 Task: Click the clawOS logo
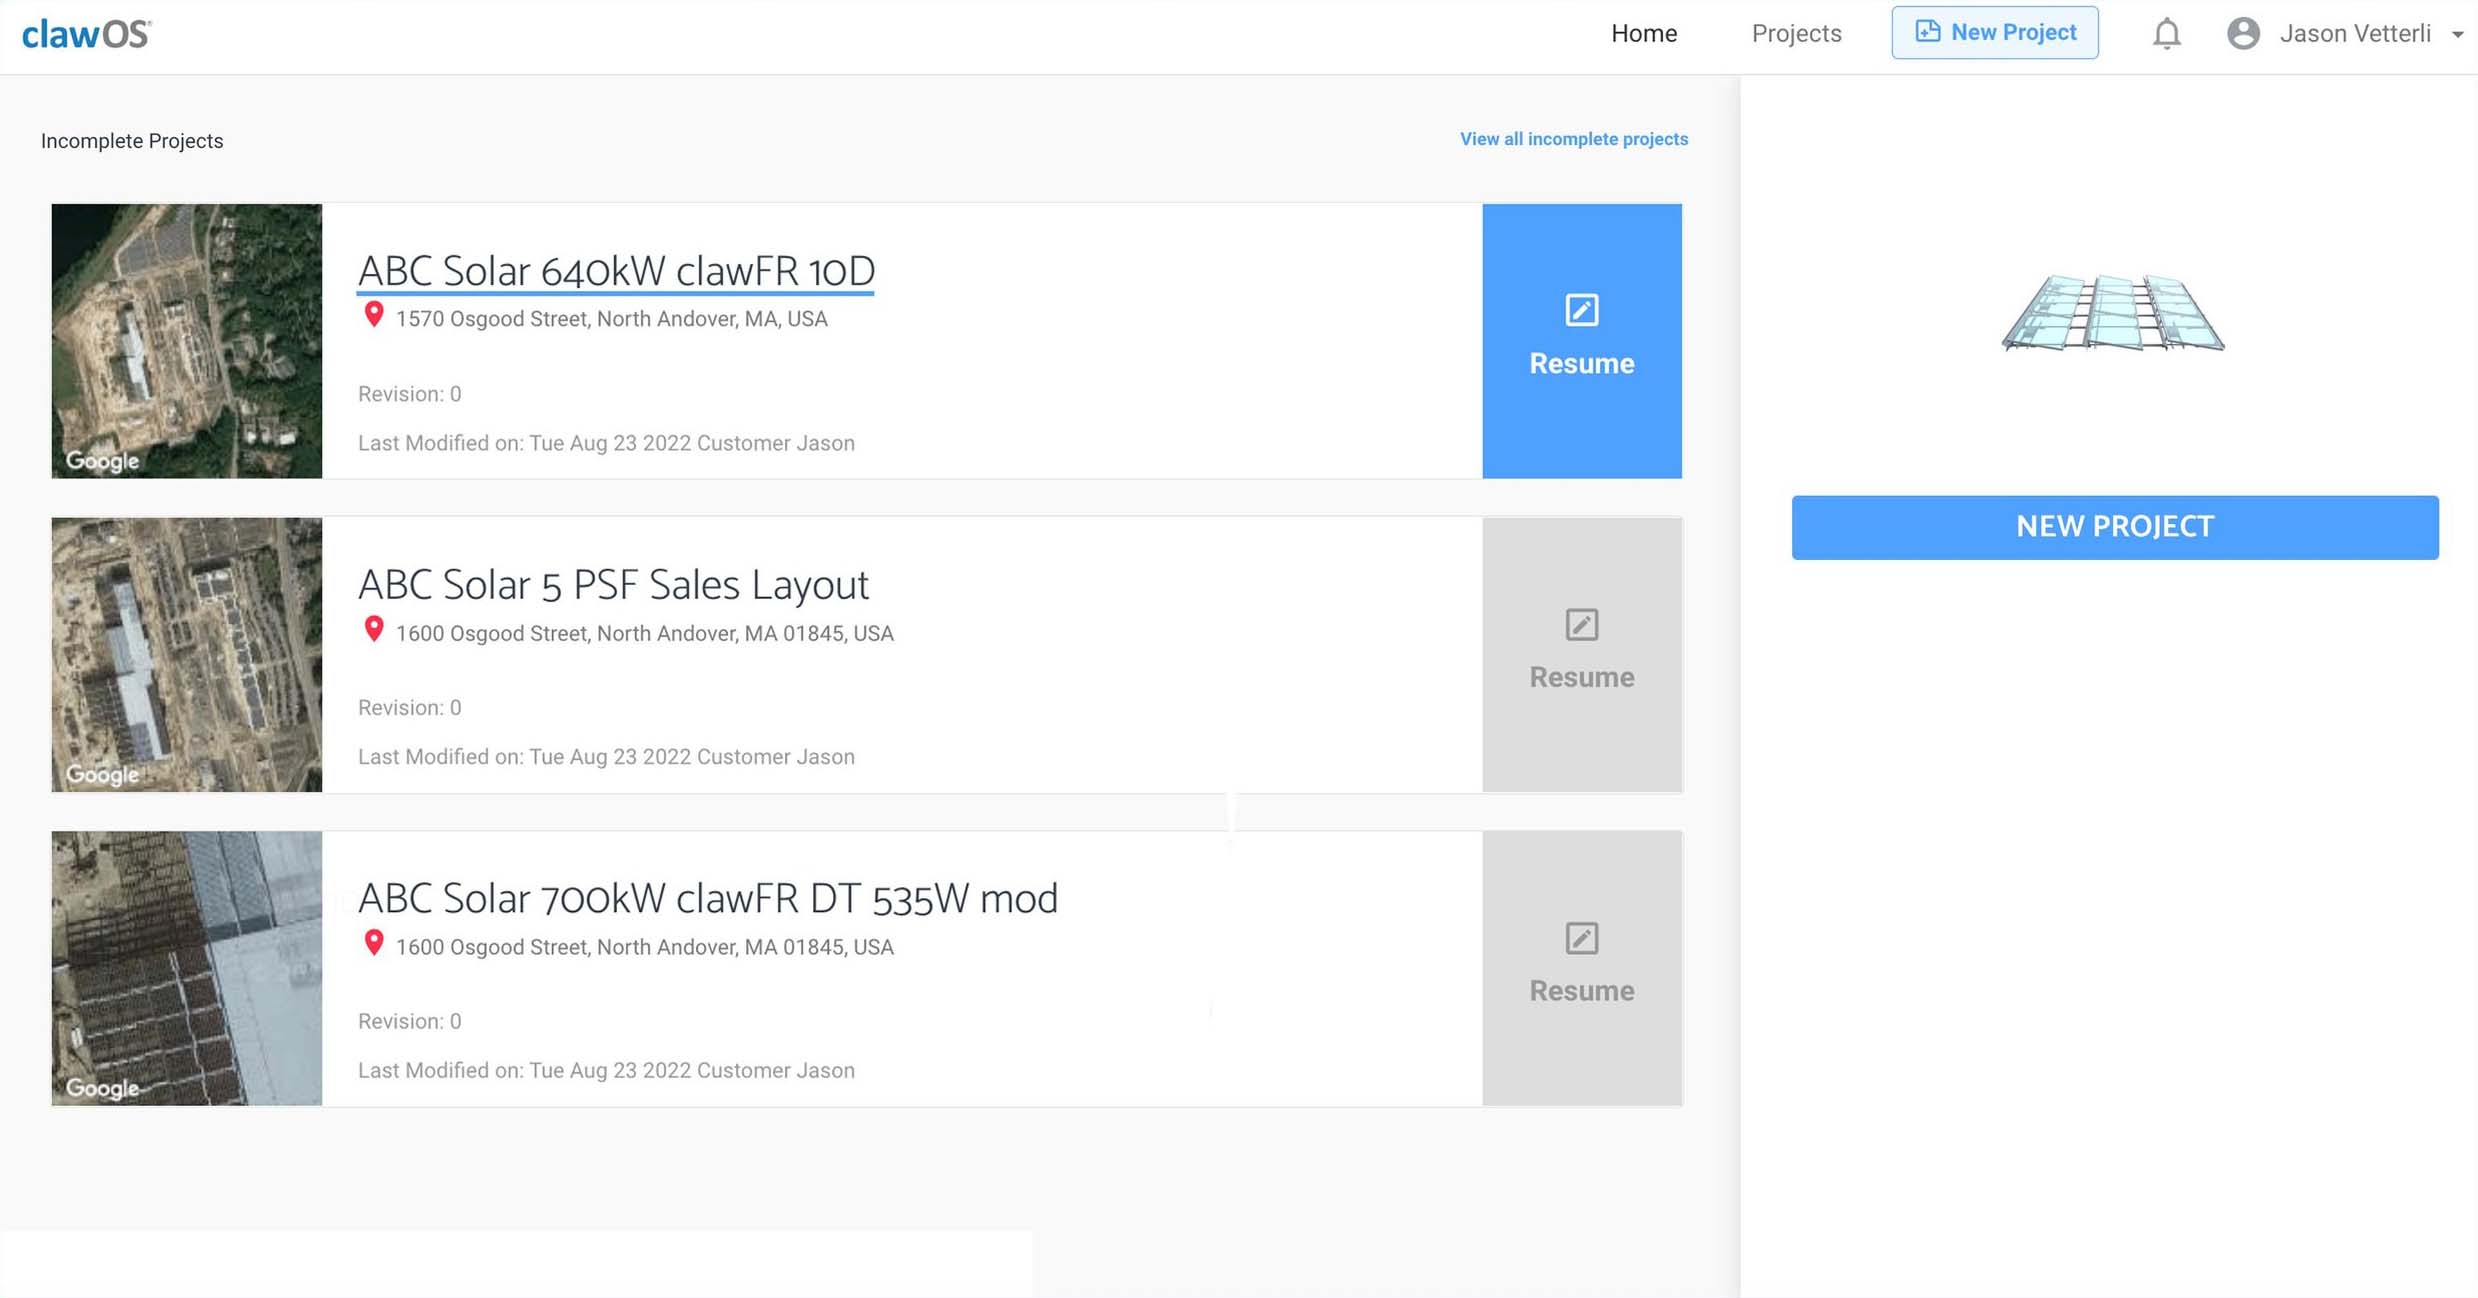(87, 34)
